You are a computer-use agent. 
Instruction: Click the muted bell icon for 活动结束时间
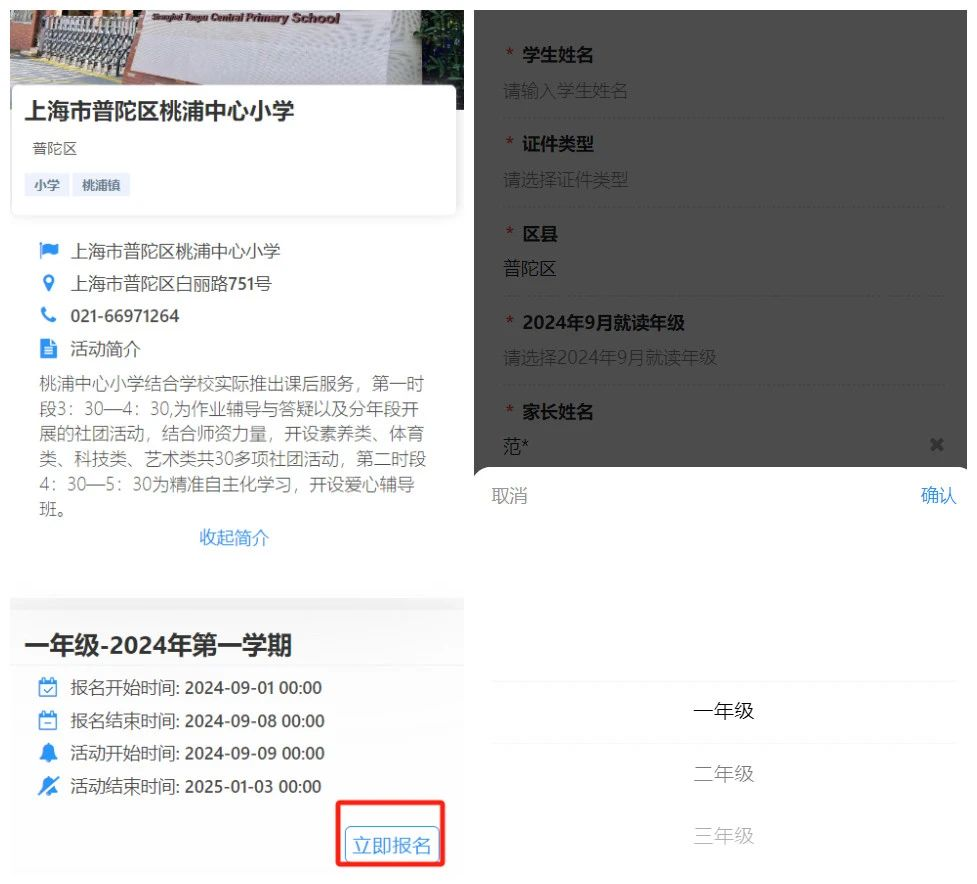[x=48, y=786]
